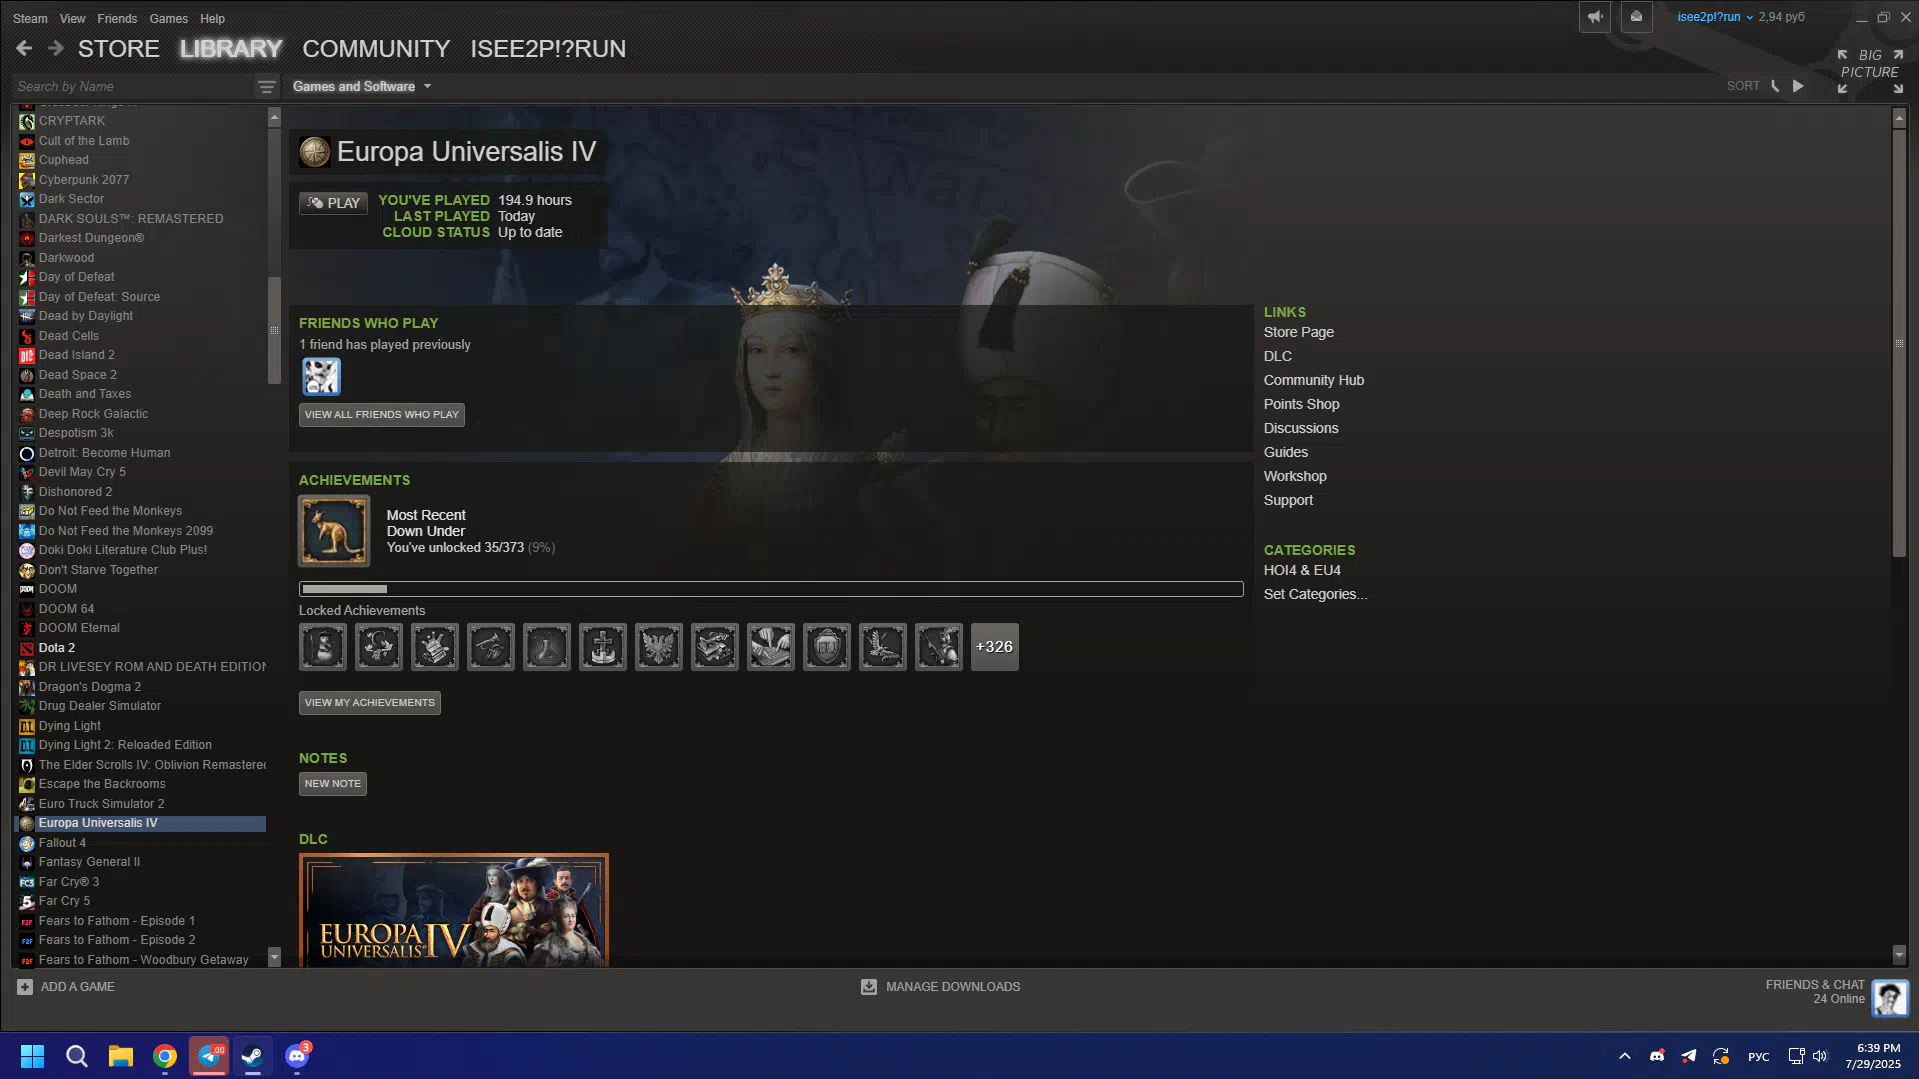This screenshot has height=1079, width=1919.
Task: Open the Help menu
Action: pos(212,18)
